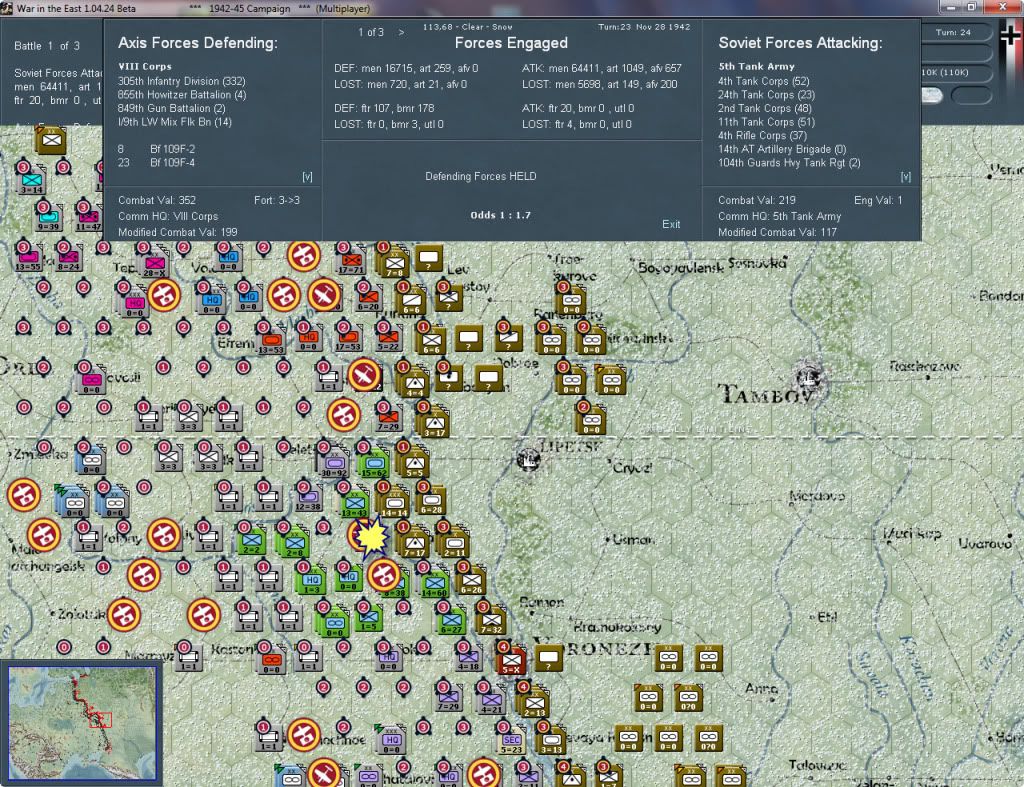Select the green HQ 1=3 counter
This screenshot has height=787, width=1024.
pyautogui.click(x=311, y=579)
